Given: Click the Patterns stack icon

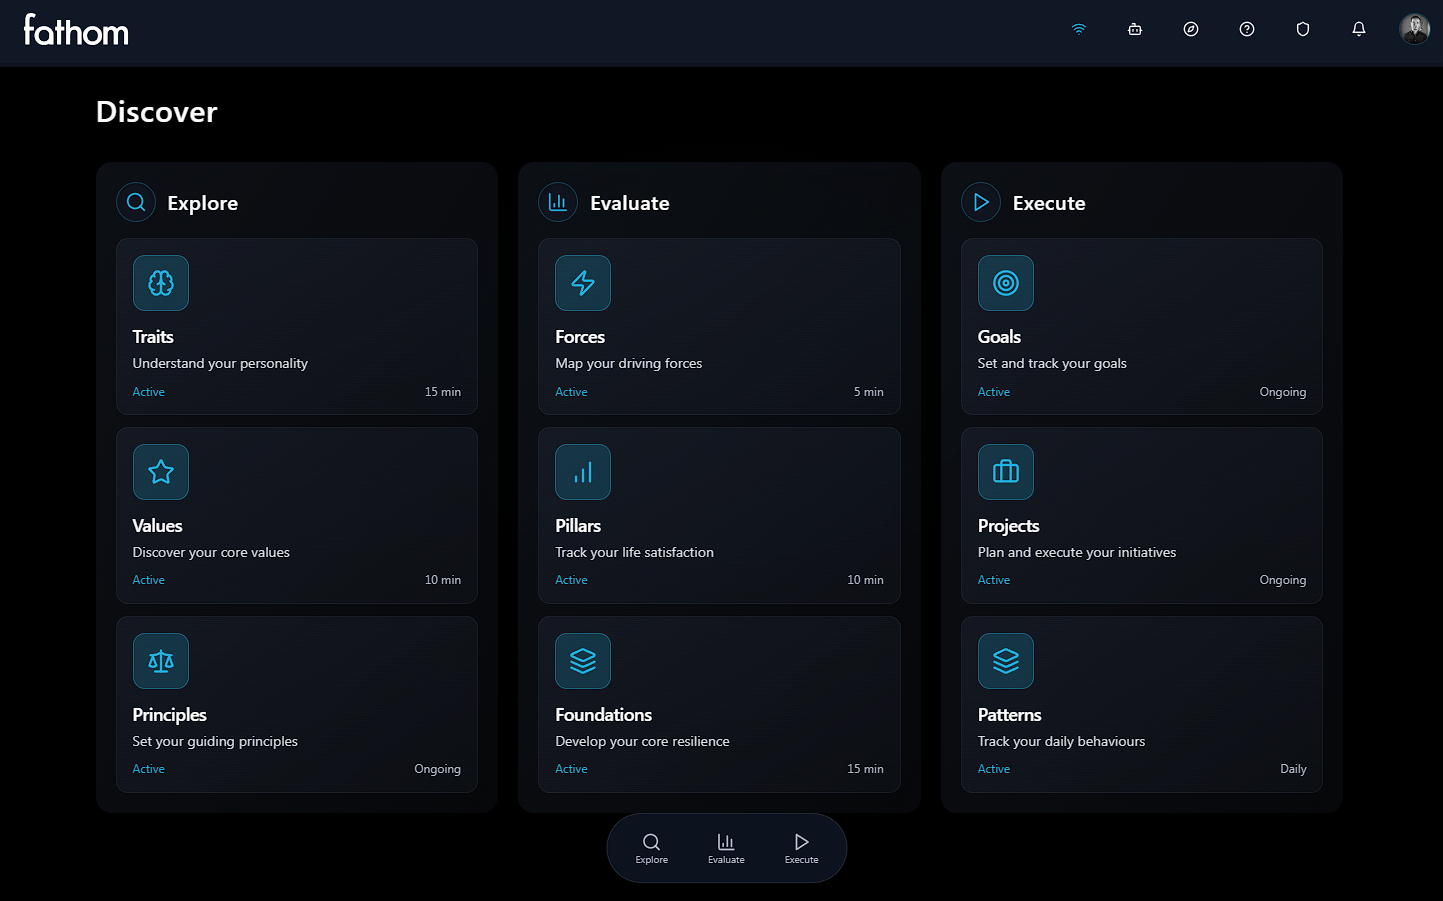Looking at the screenshot, I should pos(1005,660).
